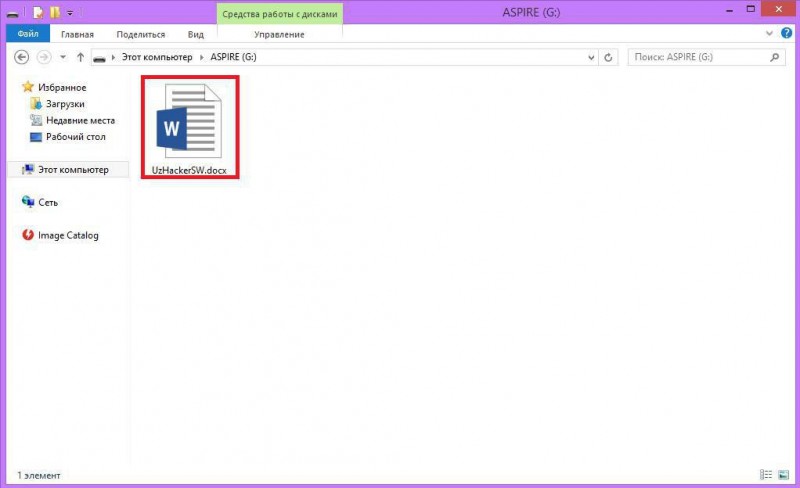The width and height of the screenshot is (800, 488).
Task: Open 'Загрузки' in the navigation pane
Action: (65, 104)
